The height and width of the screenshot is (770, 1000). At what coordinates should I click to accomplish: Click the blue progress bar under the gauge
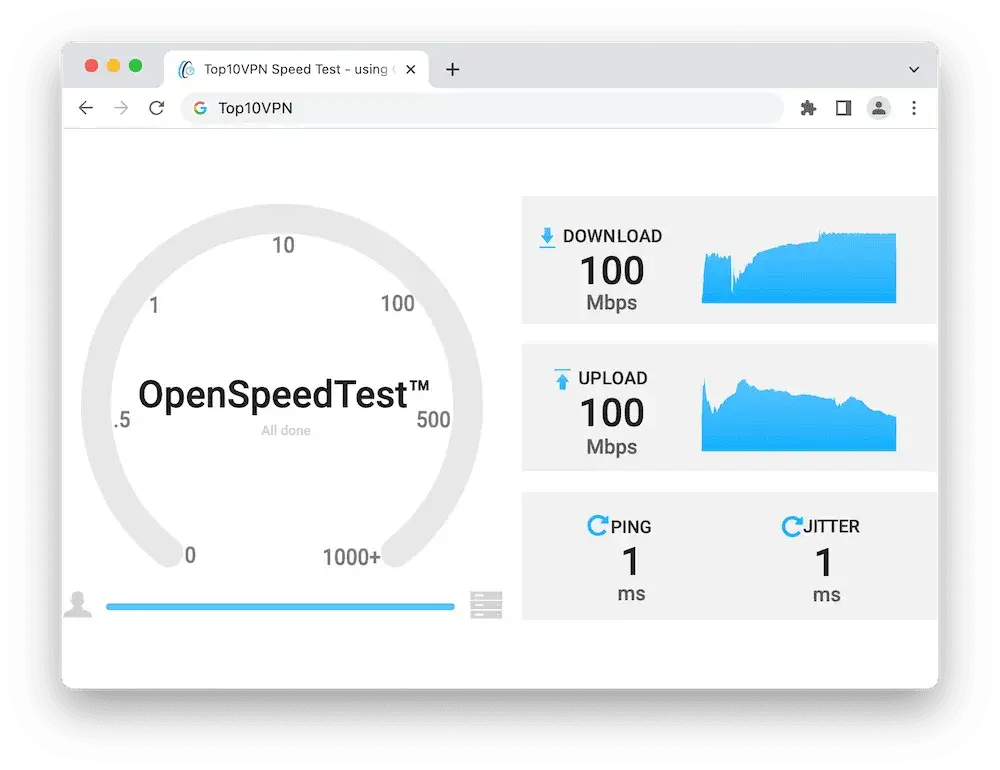click(x=280, y=606)
